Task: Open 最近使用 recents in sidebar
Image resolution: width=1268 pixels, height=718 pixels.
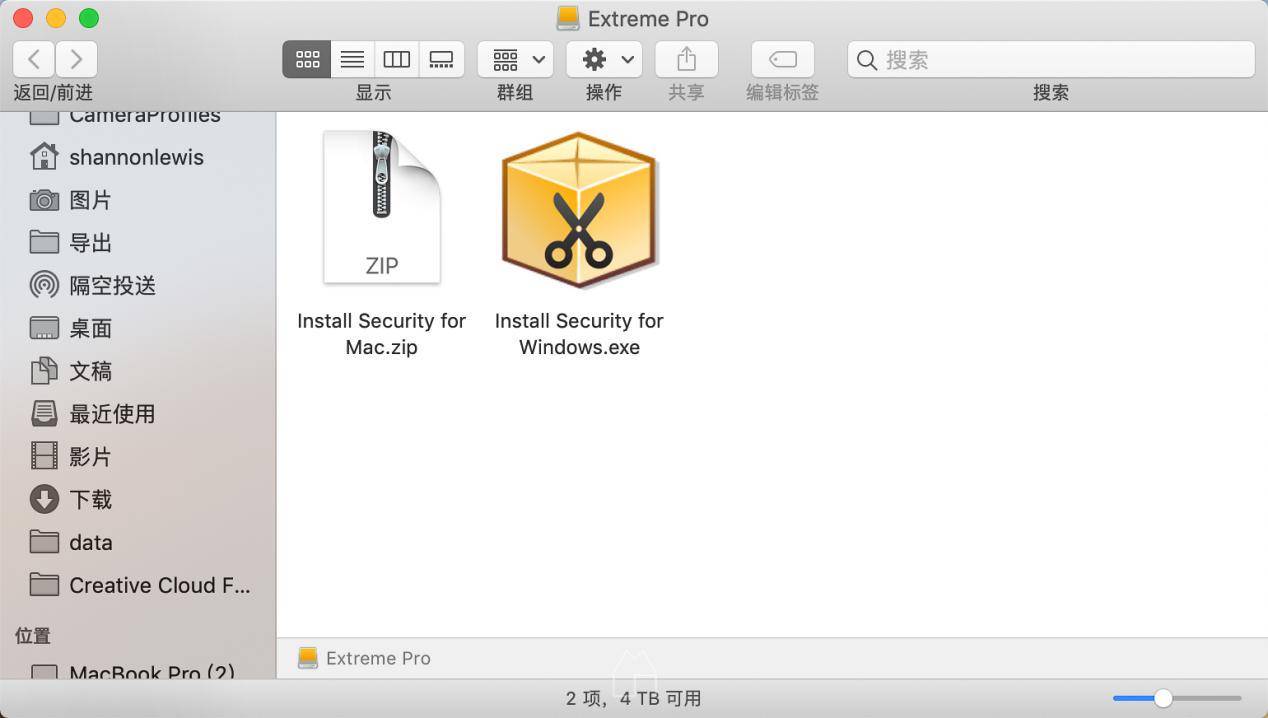Action: [137, 414]
